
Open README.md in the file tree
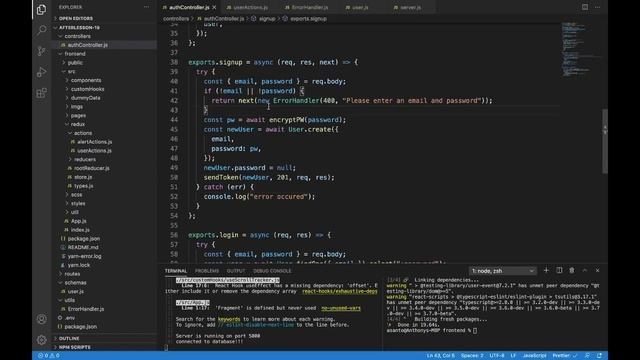click(83, 247)
